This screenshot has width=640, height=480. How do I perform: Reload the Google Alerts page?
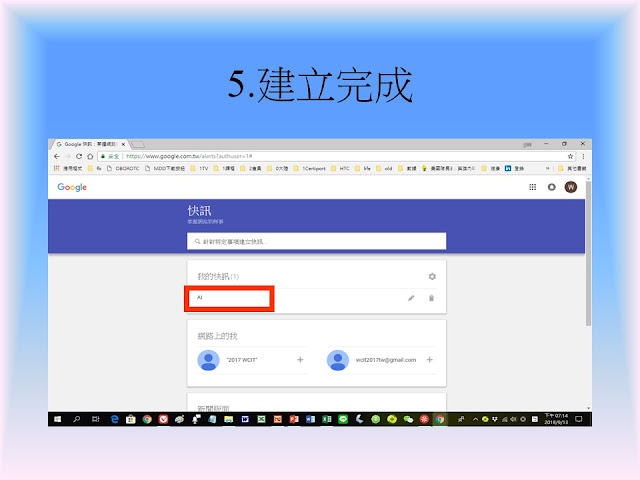(x=79, y=156)
